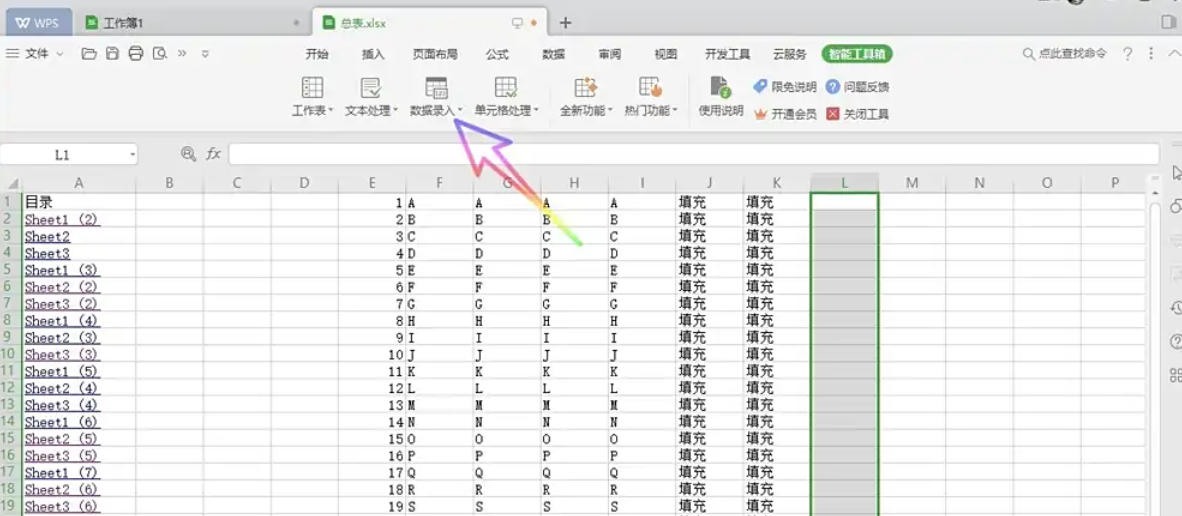Click the 问题反馈 feedback button
This screenshot has width=1182, height=516.
(857, 87)
